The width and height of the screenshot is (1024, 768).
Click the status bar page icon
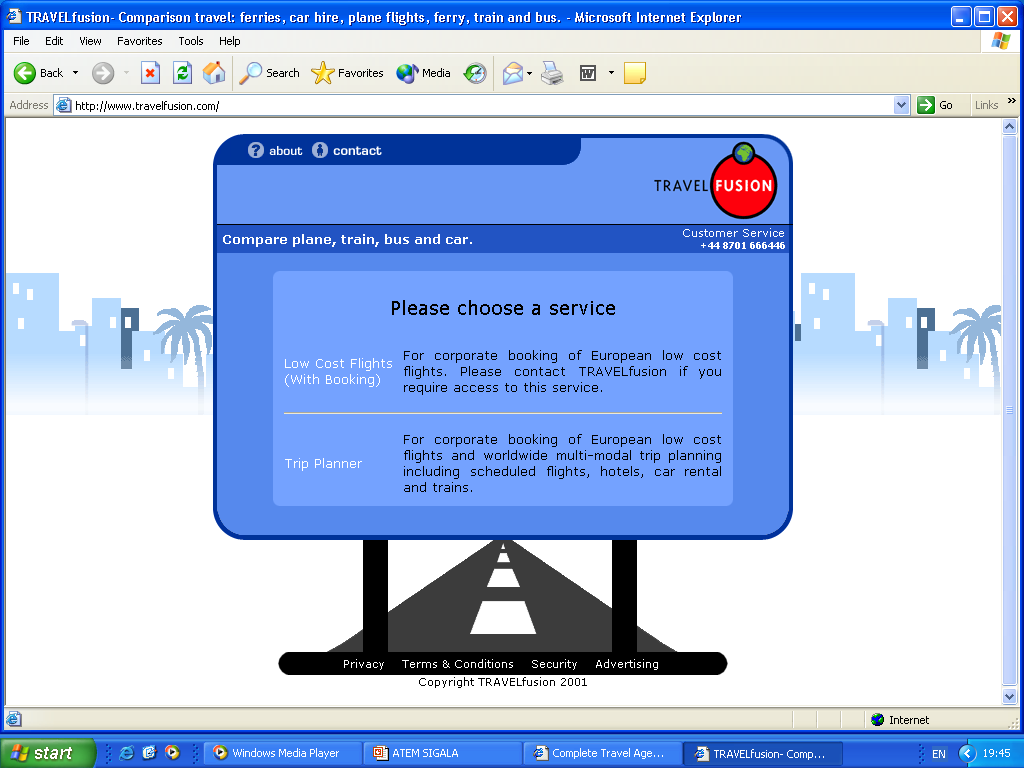[14, 720]
